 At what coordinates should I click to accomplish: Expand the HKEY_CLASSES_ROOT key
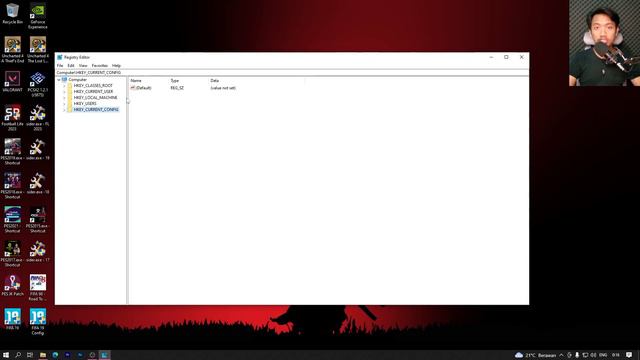point(64,86)
